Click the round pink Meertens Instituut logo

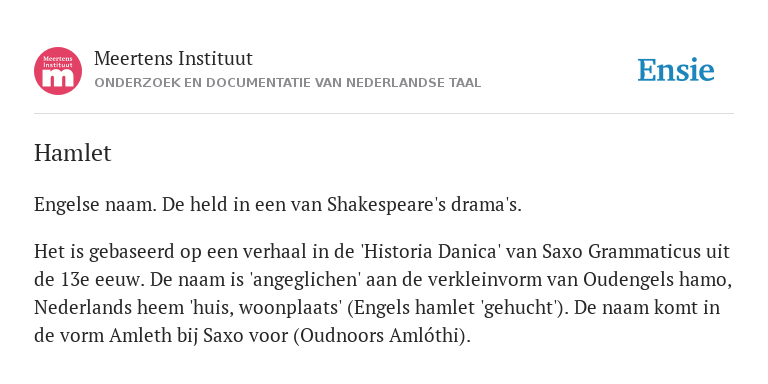click(58, 71)
